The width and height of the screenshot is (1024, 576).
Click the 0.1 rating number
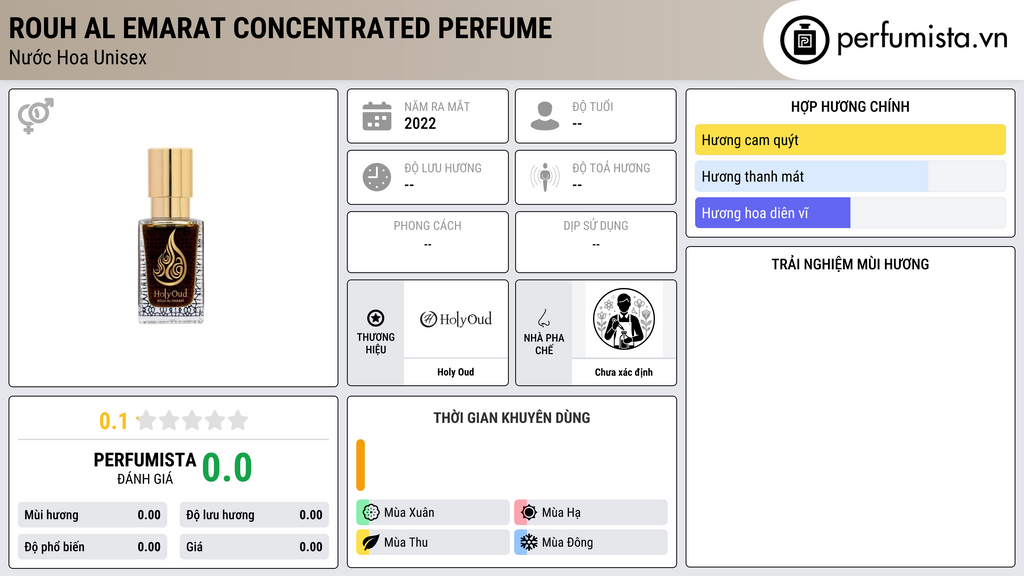[x=113, y=421]
